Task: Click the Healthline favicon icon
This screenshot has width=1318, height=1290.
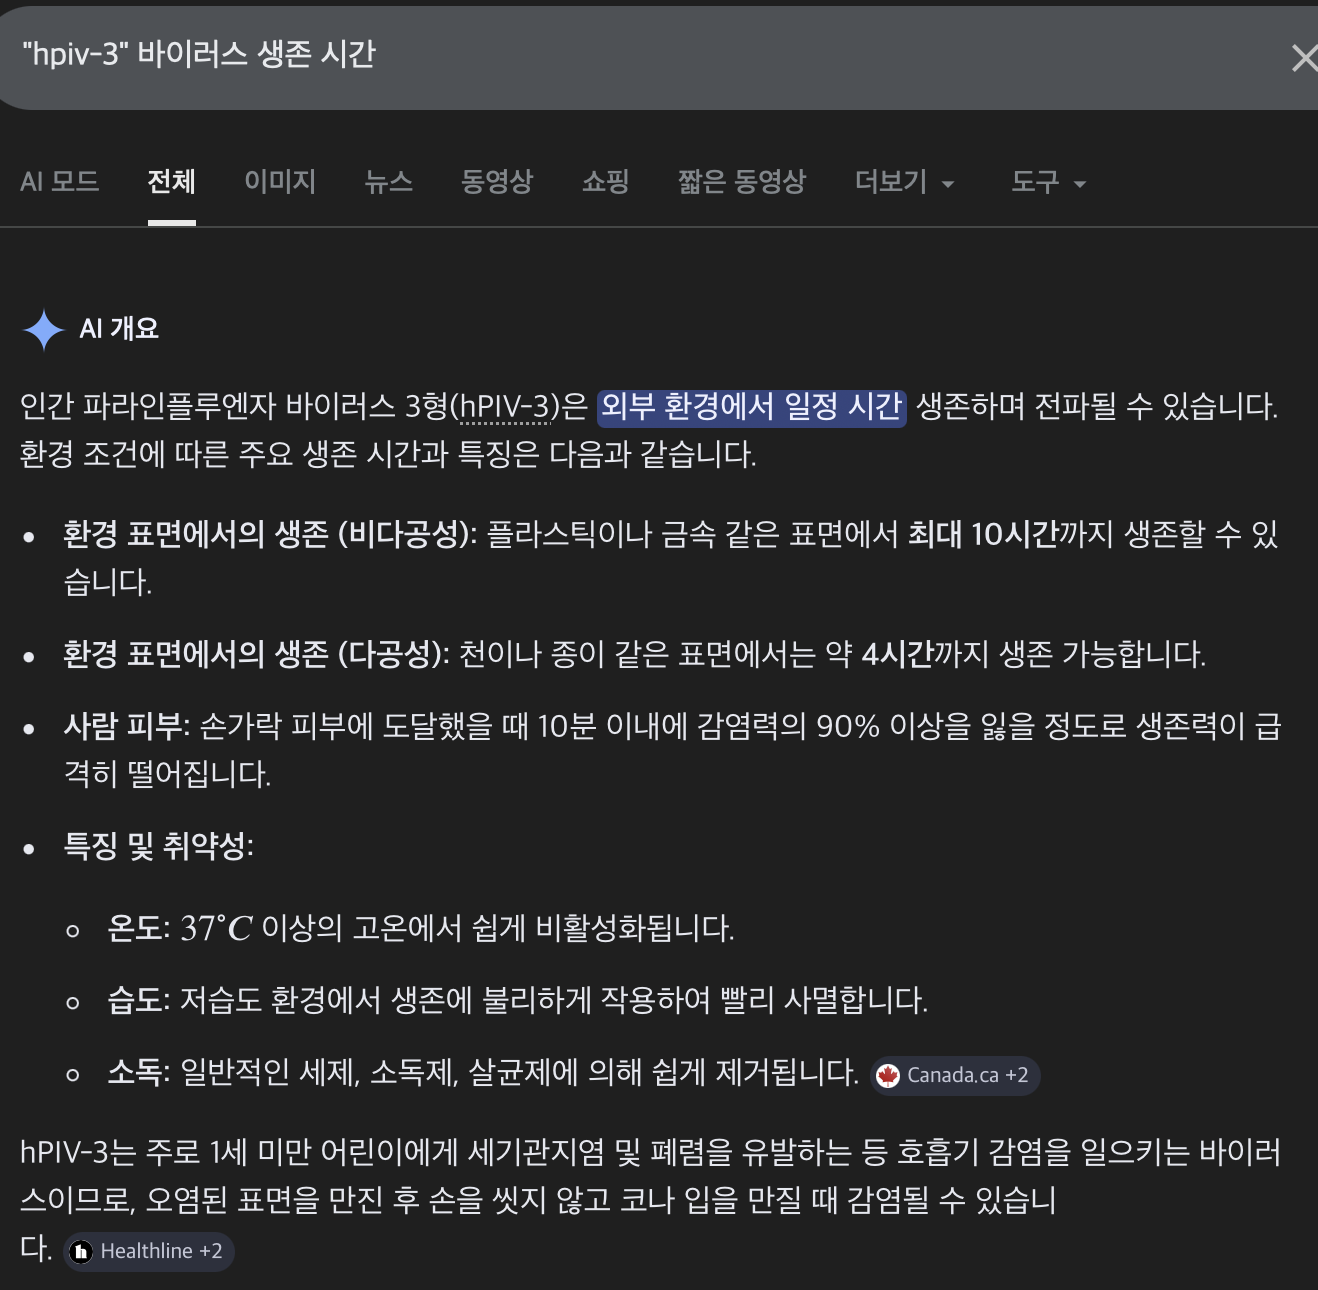Action: pyautogui.click(x=82, y=1252)
